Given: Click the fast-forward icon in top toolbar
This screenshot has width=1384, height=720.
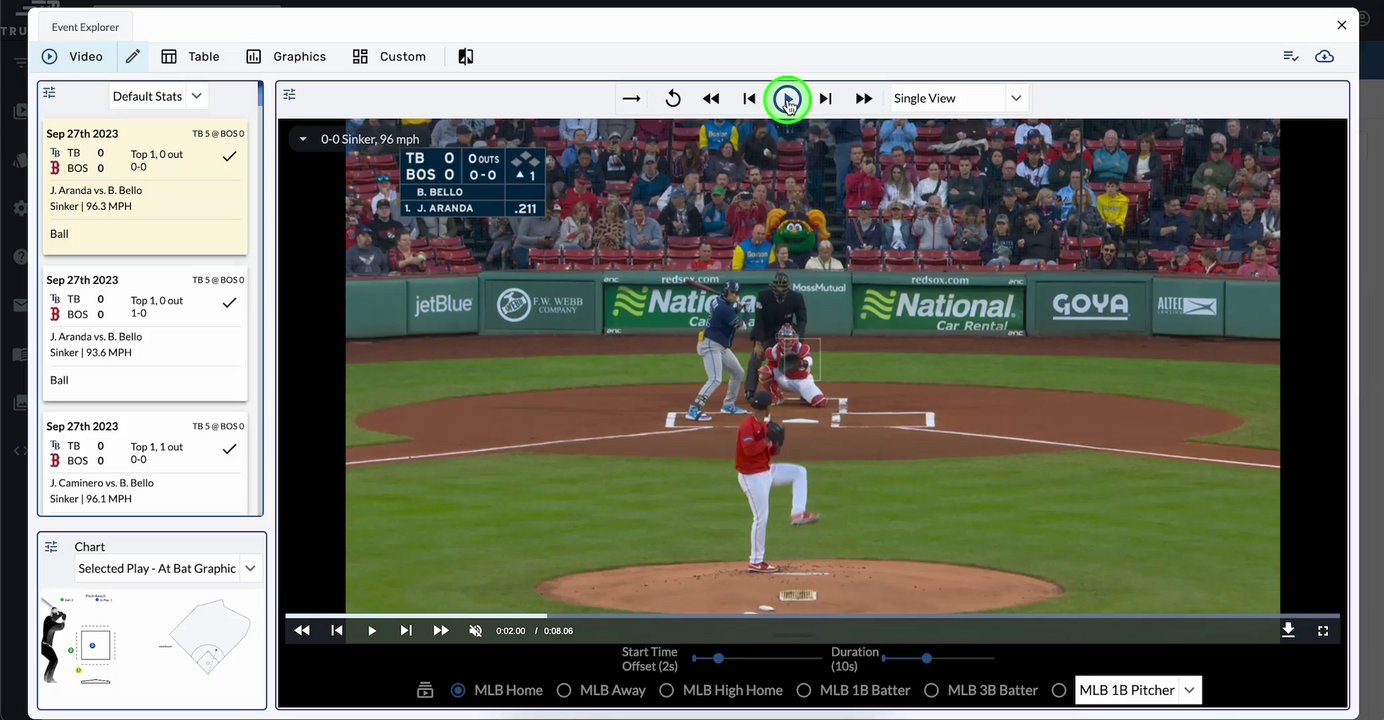Looking at the screenshot, I should (x=864, y=98).
